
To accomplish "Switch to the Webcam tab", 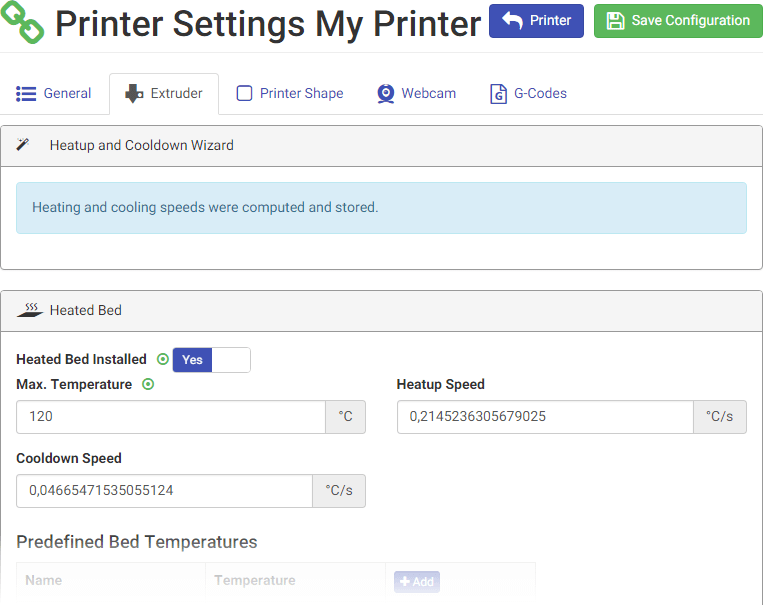I will pos(416,94).
